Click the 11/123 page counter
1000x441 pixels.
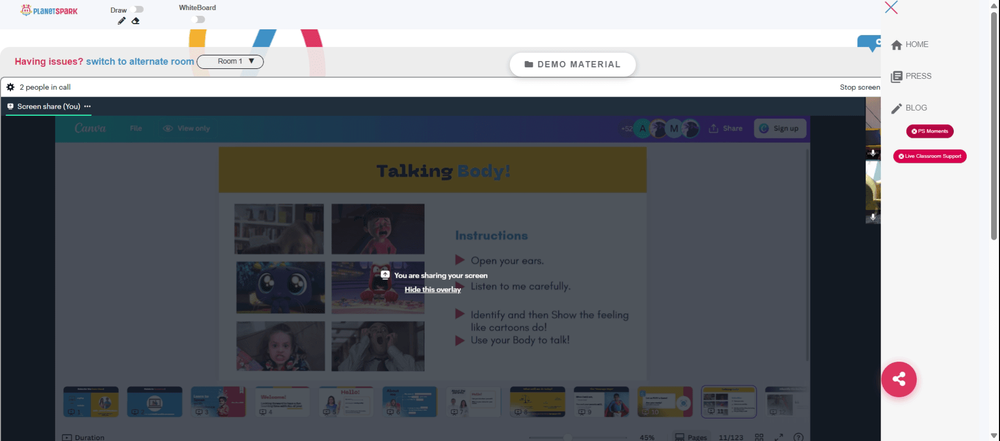tap(732, 438)
